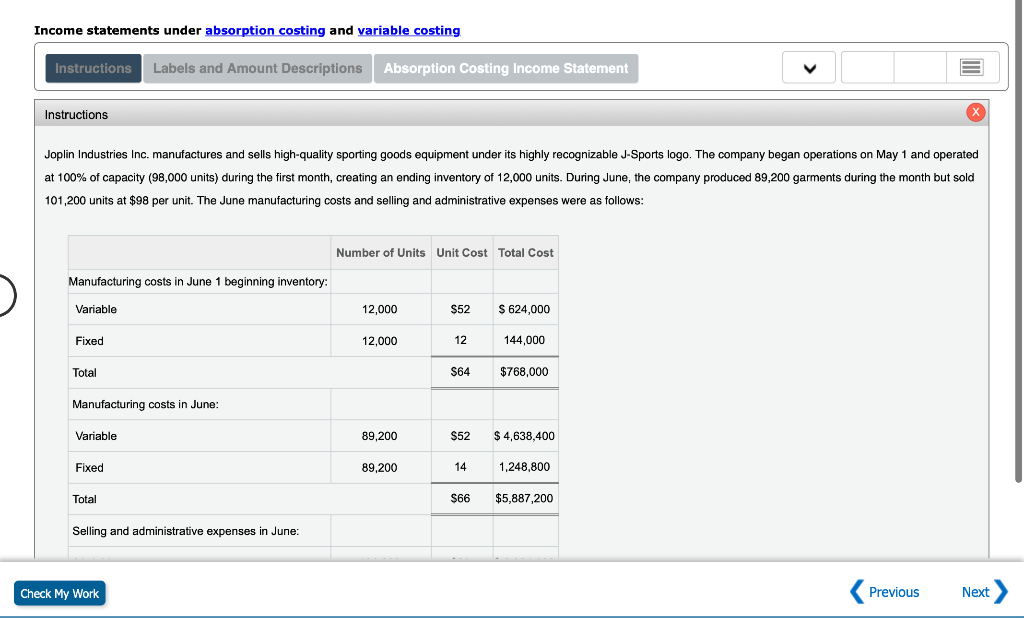
Task: Click the Unit Cost column header
Action: point(461,252)
